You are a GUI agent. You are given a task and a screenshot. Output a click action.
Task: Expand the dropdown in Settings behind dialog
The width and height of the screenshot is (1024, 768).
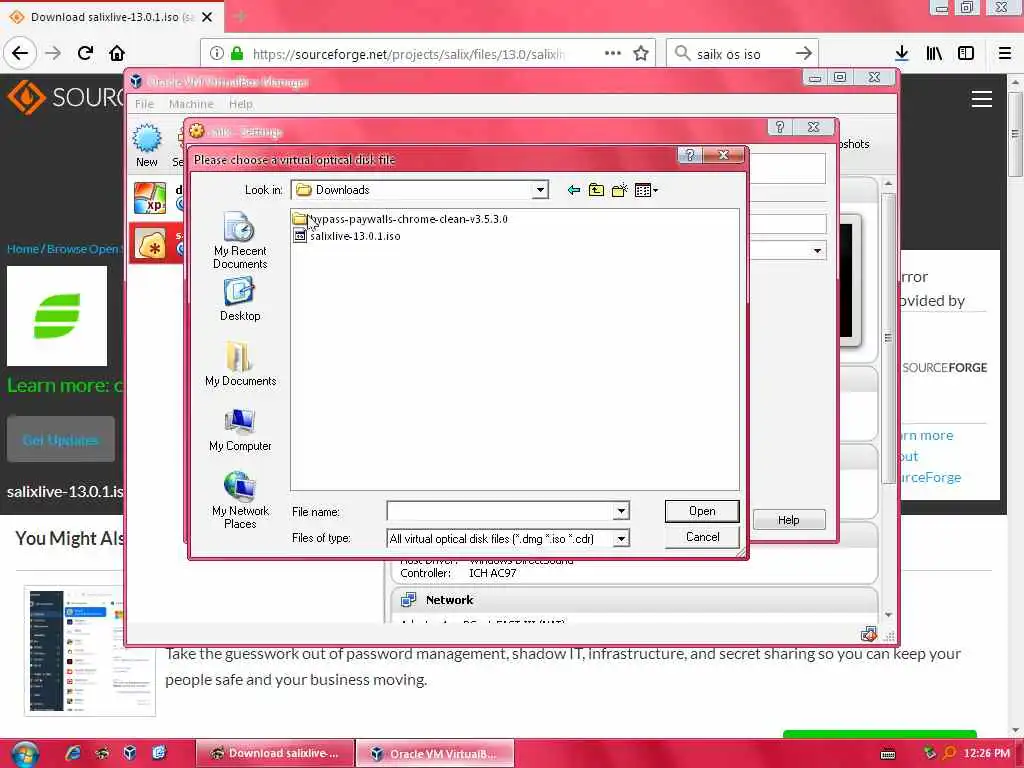tap(817, 251)
